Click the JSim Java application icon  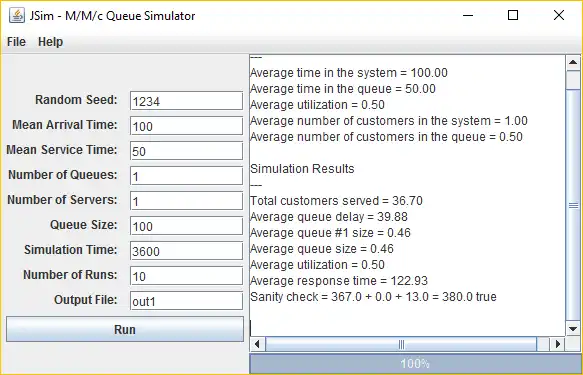tap(17, 16)
